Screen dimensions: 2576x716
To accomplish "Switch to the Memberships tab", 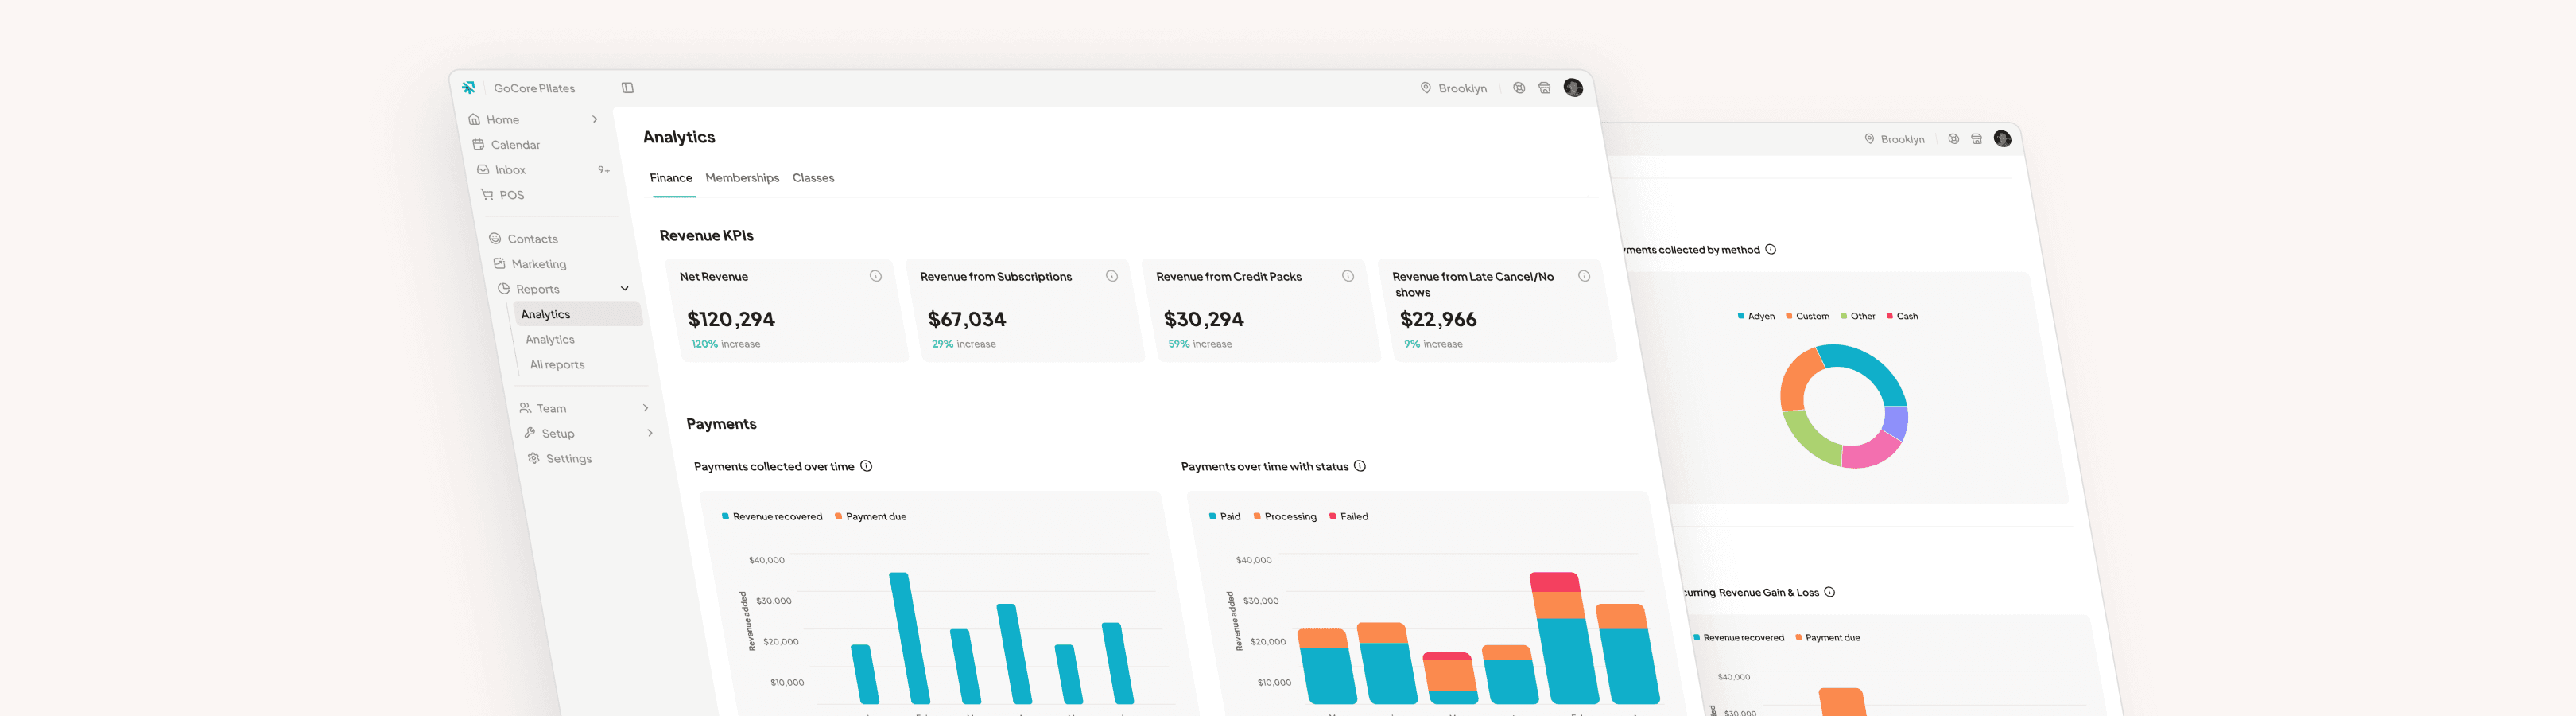I will (x=742, y=178).
